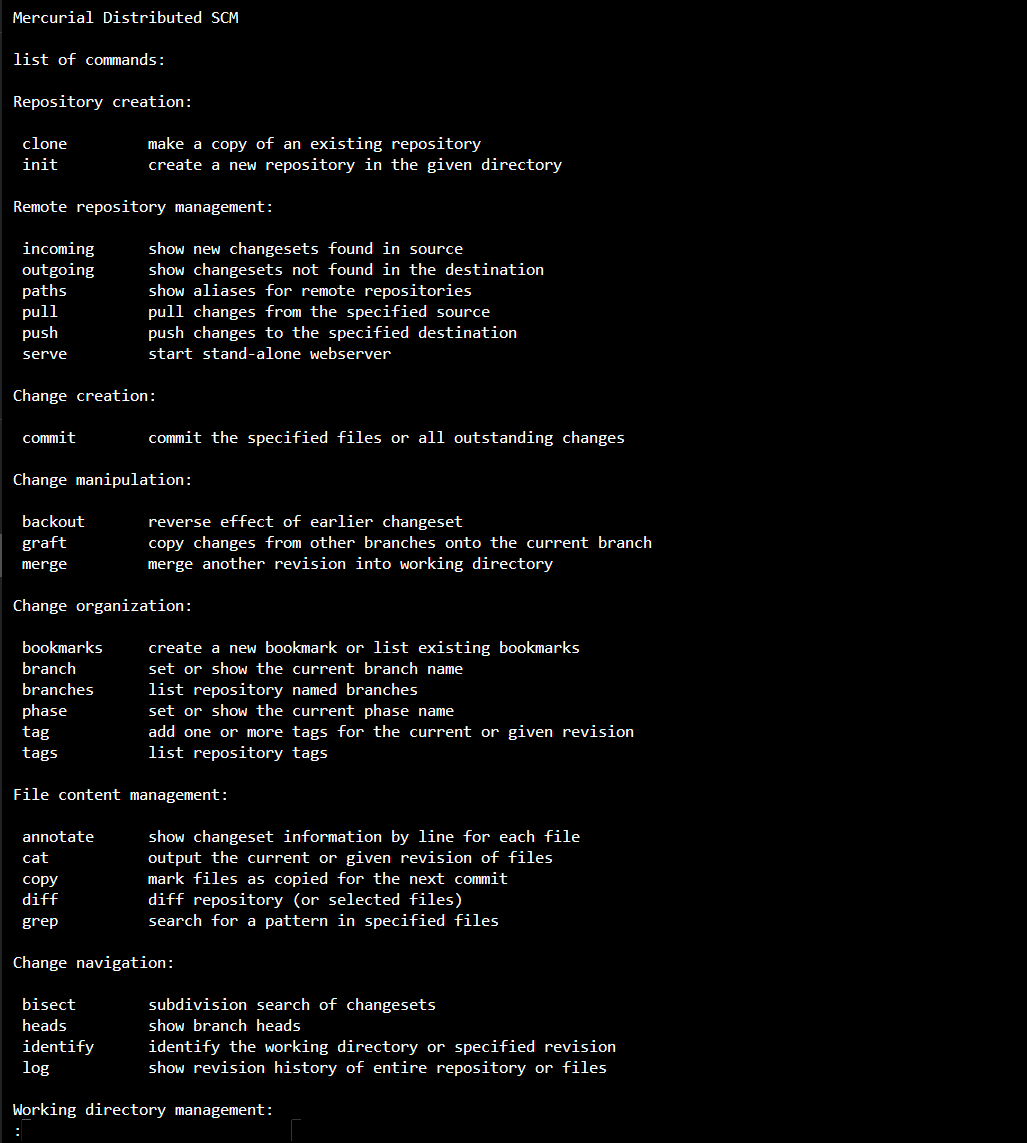Click the 'Remote repository management:' heading
1027x1143 pixels.
pyautogui.click(x=143, y=207)
